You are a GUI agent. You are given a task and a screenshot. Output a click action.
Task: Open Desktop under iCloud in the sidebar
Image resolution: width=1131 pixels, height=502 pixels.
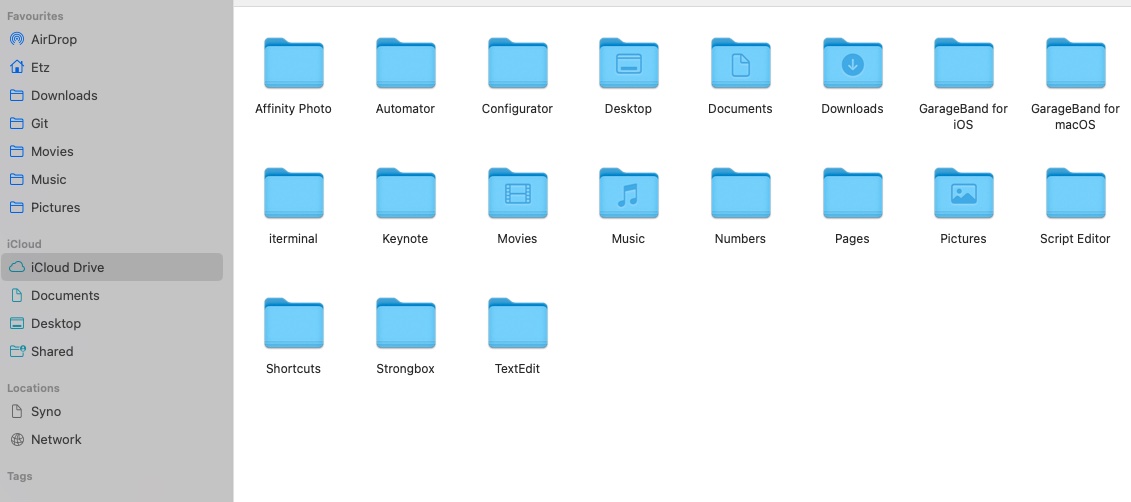tap(112, 324)
